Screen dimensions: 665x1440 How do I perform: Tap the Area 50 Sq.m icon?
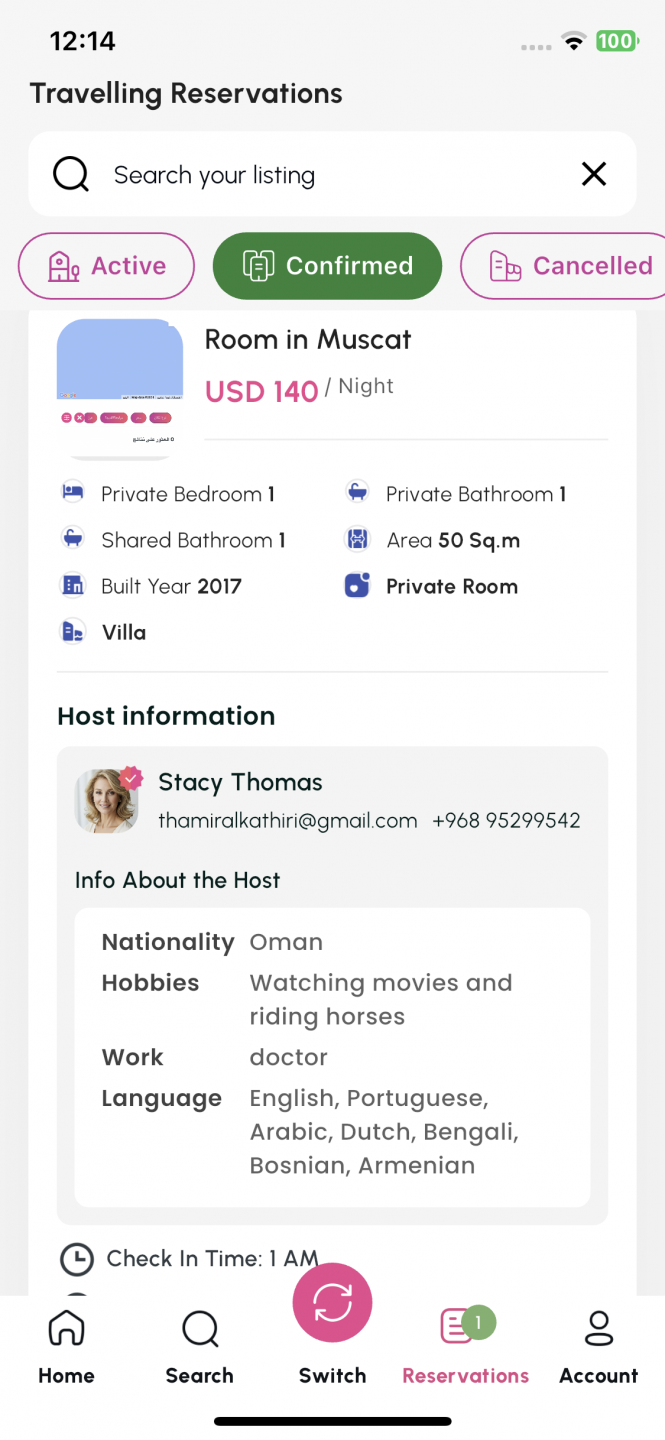point(357,540)
